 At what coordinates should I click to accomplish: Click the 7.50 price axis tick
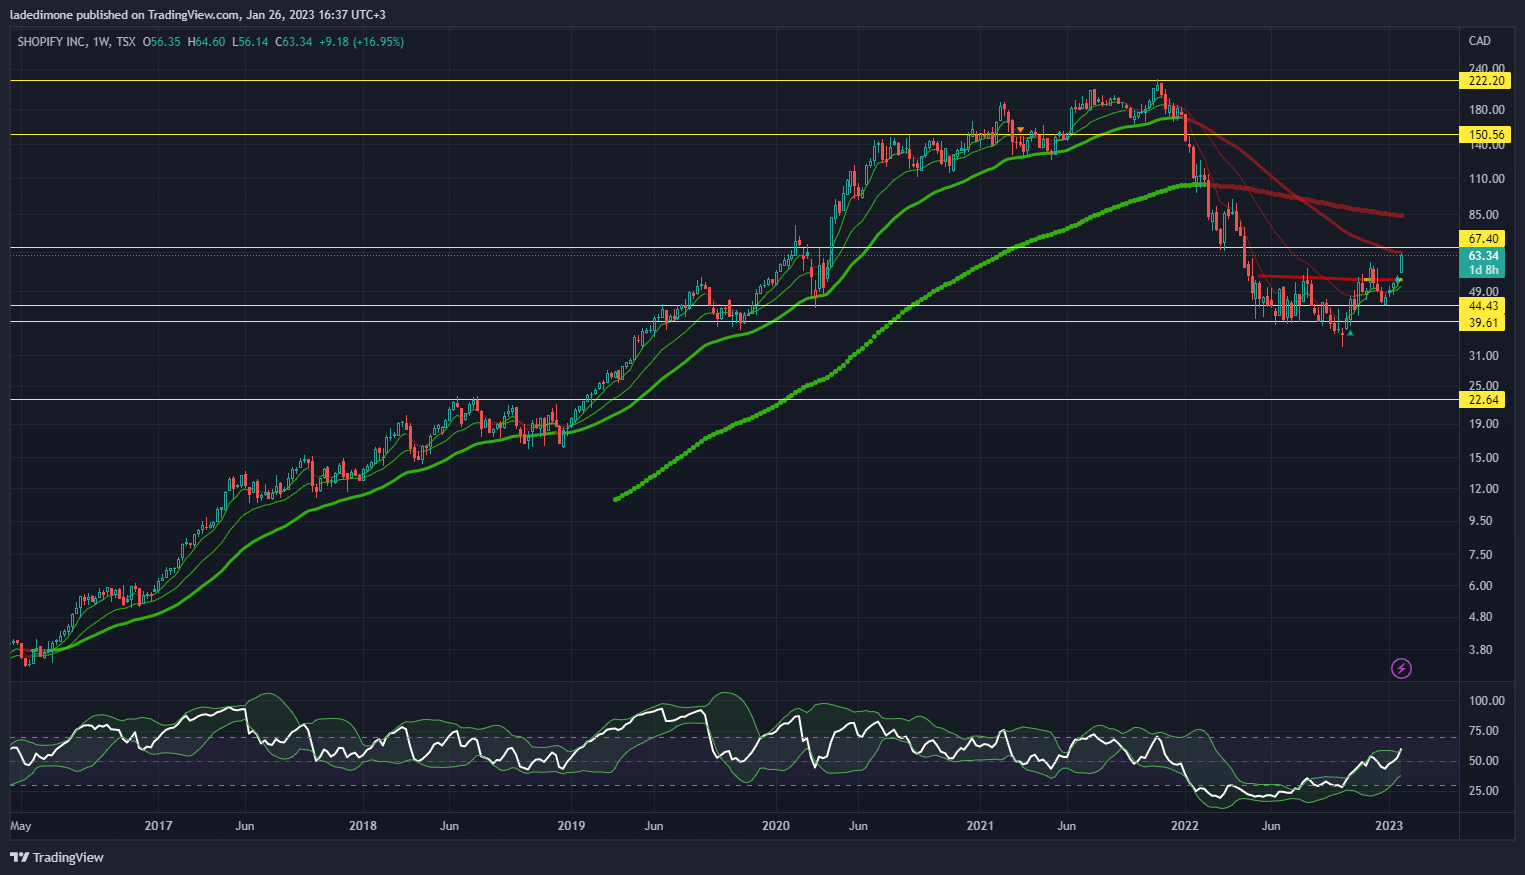[x=1480, y=555]
